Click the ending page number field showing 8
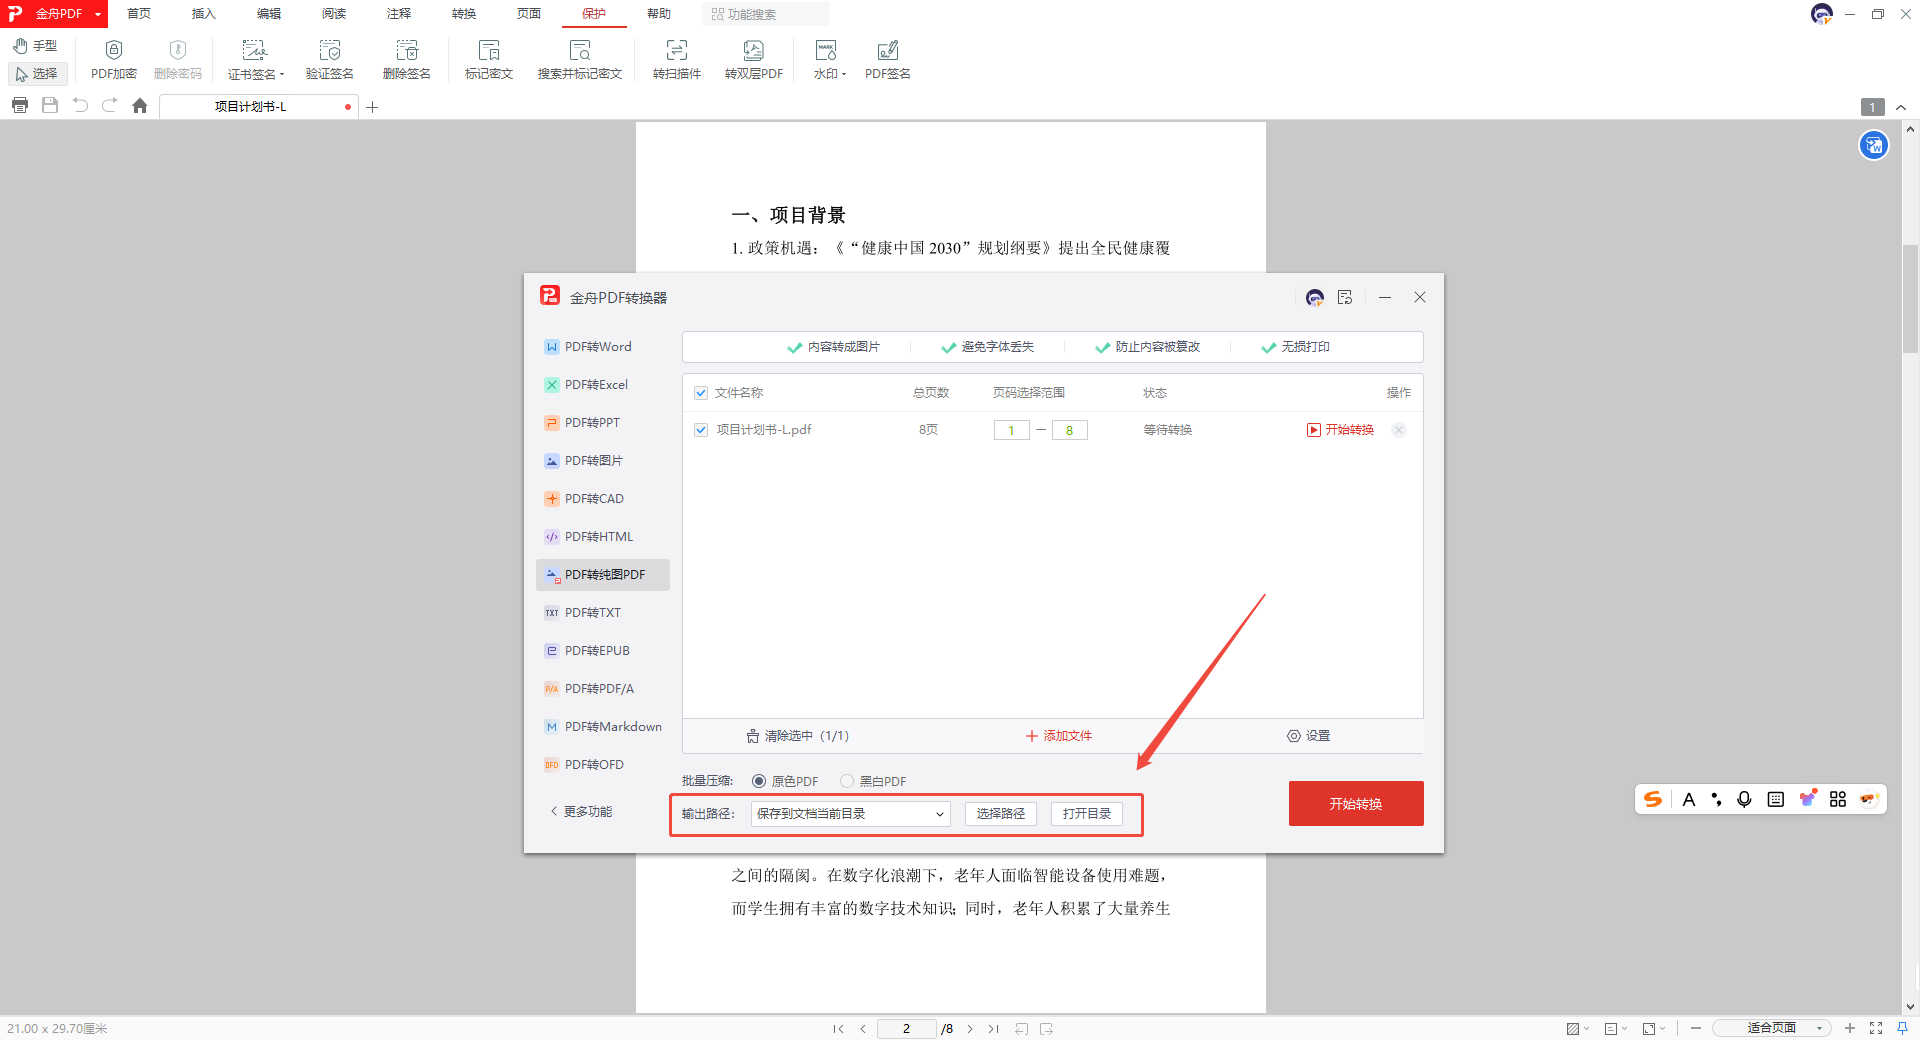Viewport: 1920px width, 1040px height. pyautogui.click(x=1070, y=430)
